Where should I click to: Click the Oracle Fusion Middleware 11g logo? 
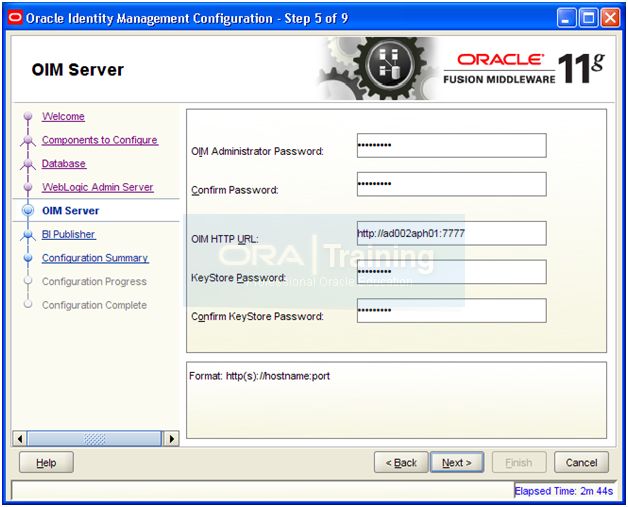[x=524, y=68]
